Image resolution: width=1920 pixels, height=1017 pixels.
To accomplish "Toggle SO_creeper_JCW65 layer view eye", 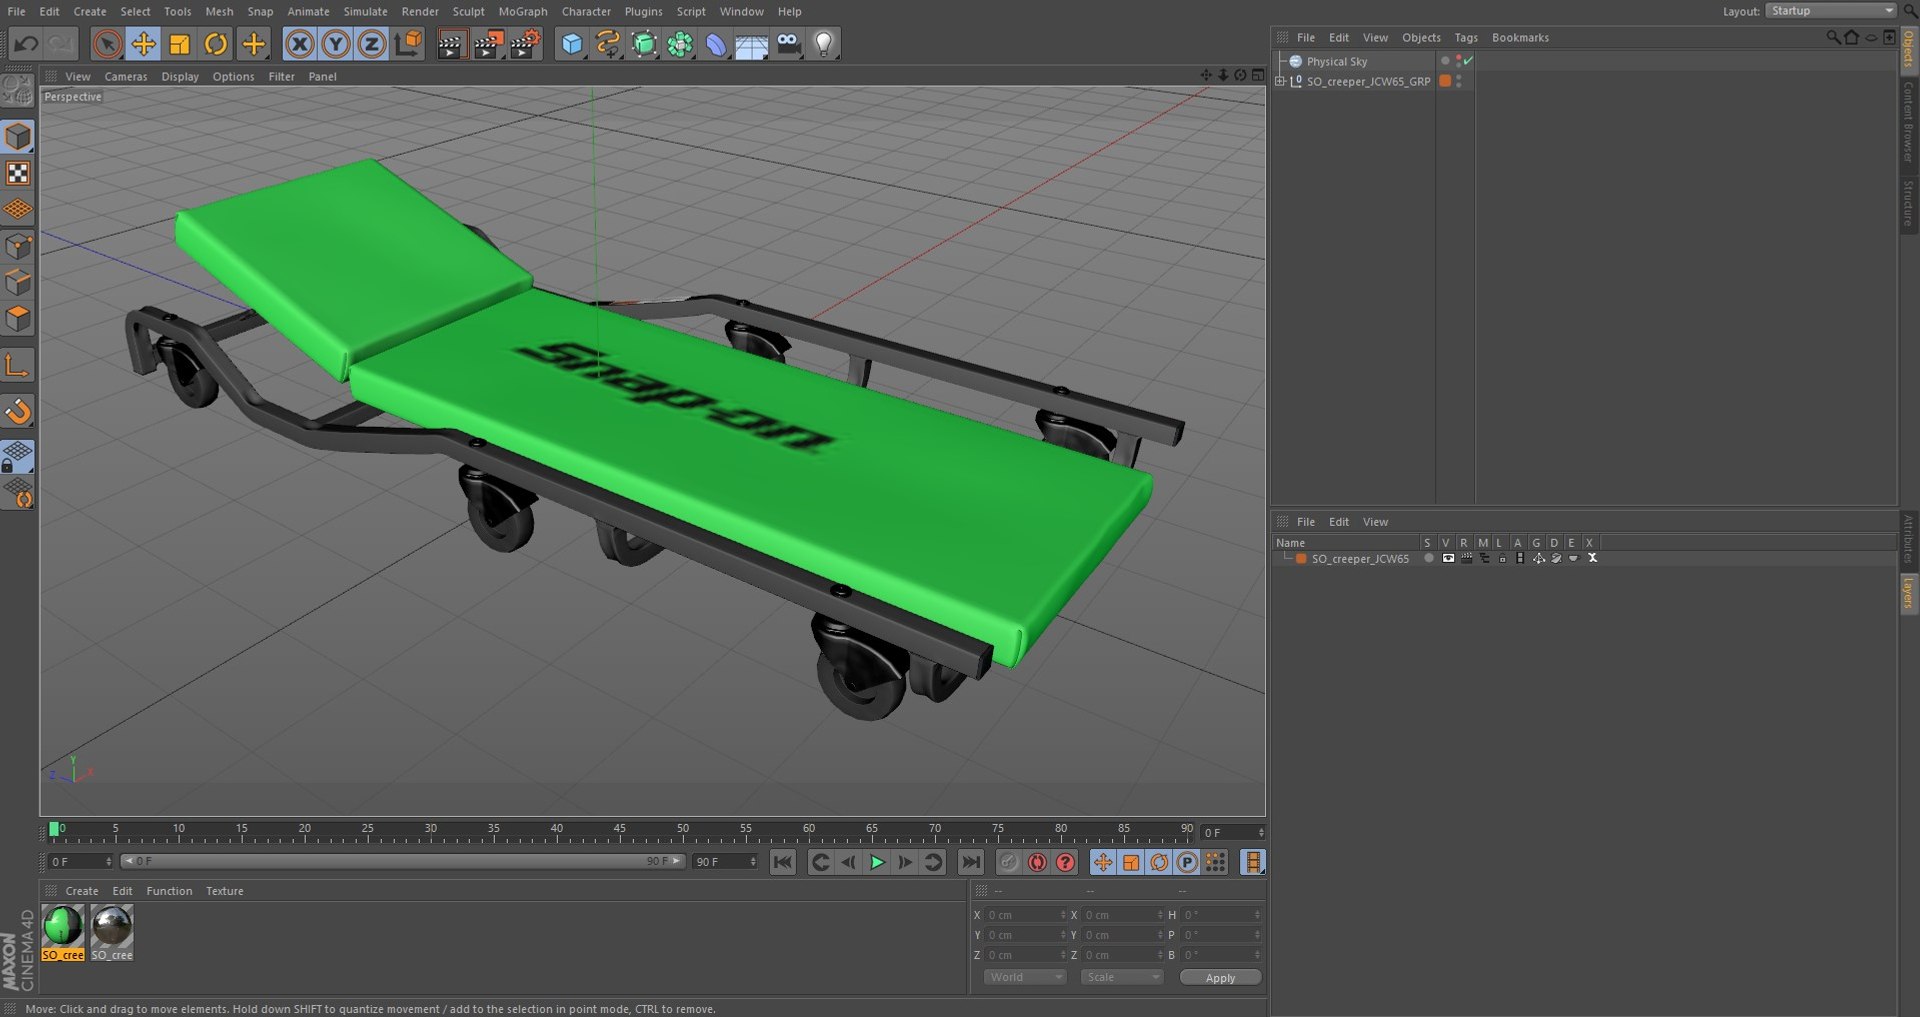I will point(1448,558).
